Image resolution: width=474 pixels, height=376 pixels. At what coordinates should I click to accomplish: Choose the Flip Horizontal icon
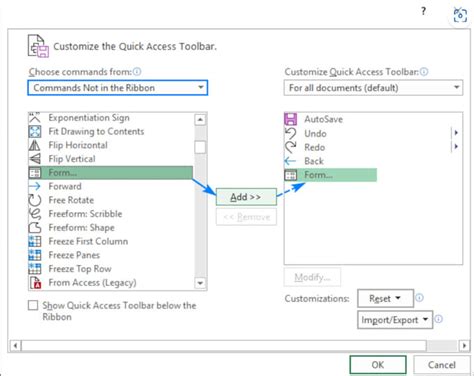tap(35, 145)
